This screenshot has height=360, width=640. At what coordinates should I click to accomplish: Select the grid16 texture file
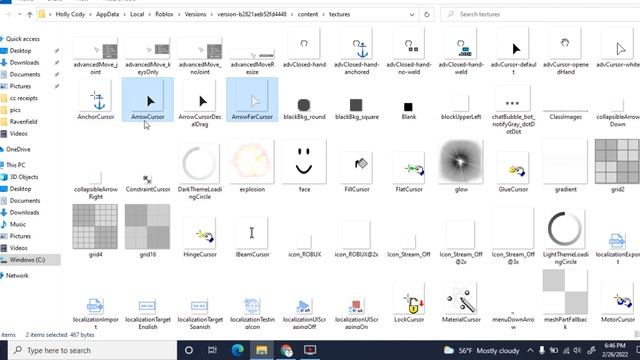coord(148,231)
